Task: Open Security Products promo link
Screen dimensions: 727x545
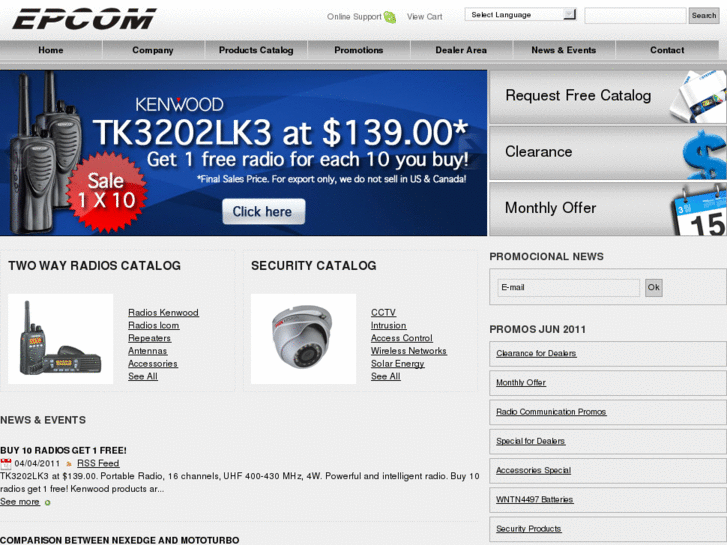Action: pyautogui.click(x=529, y=529)
